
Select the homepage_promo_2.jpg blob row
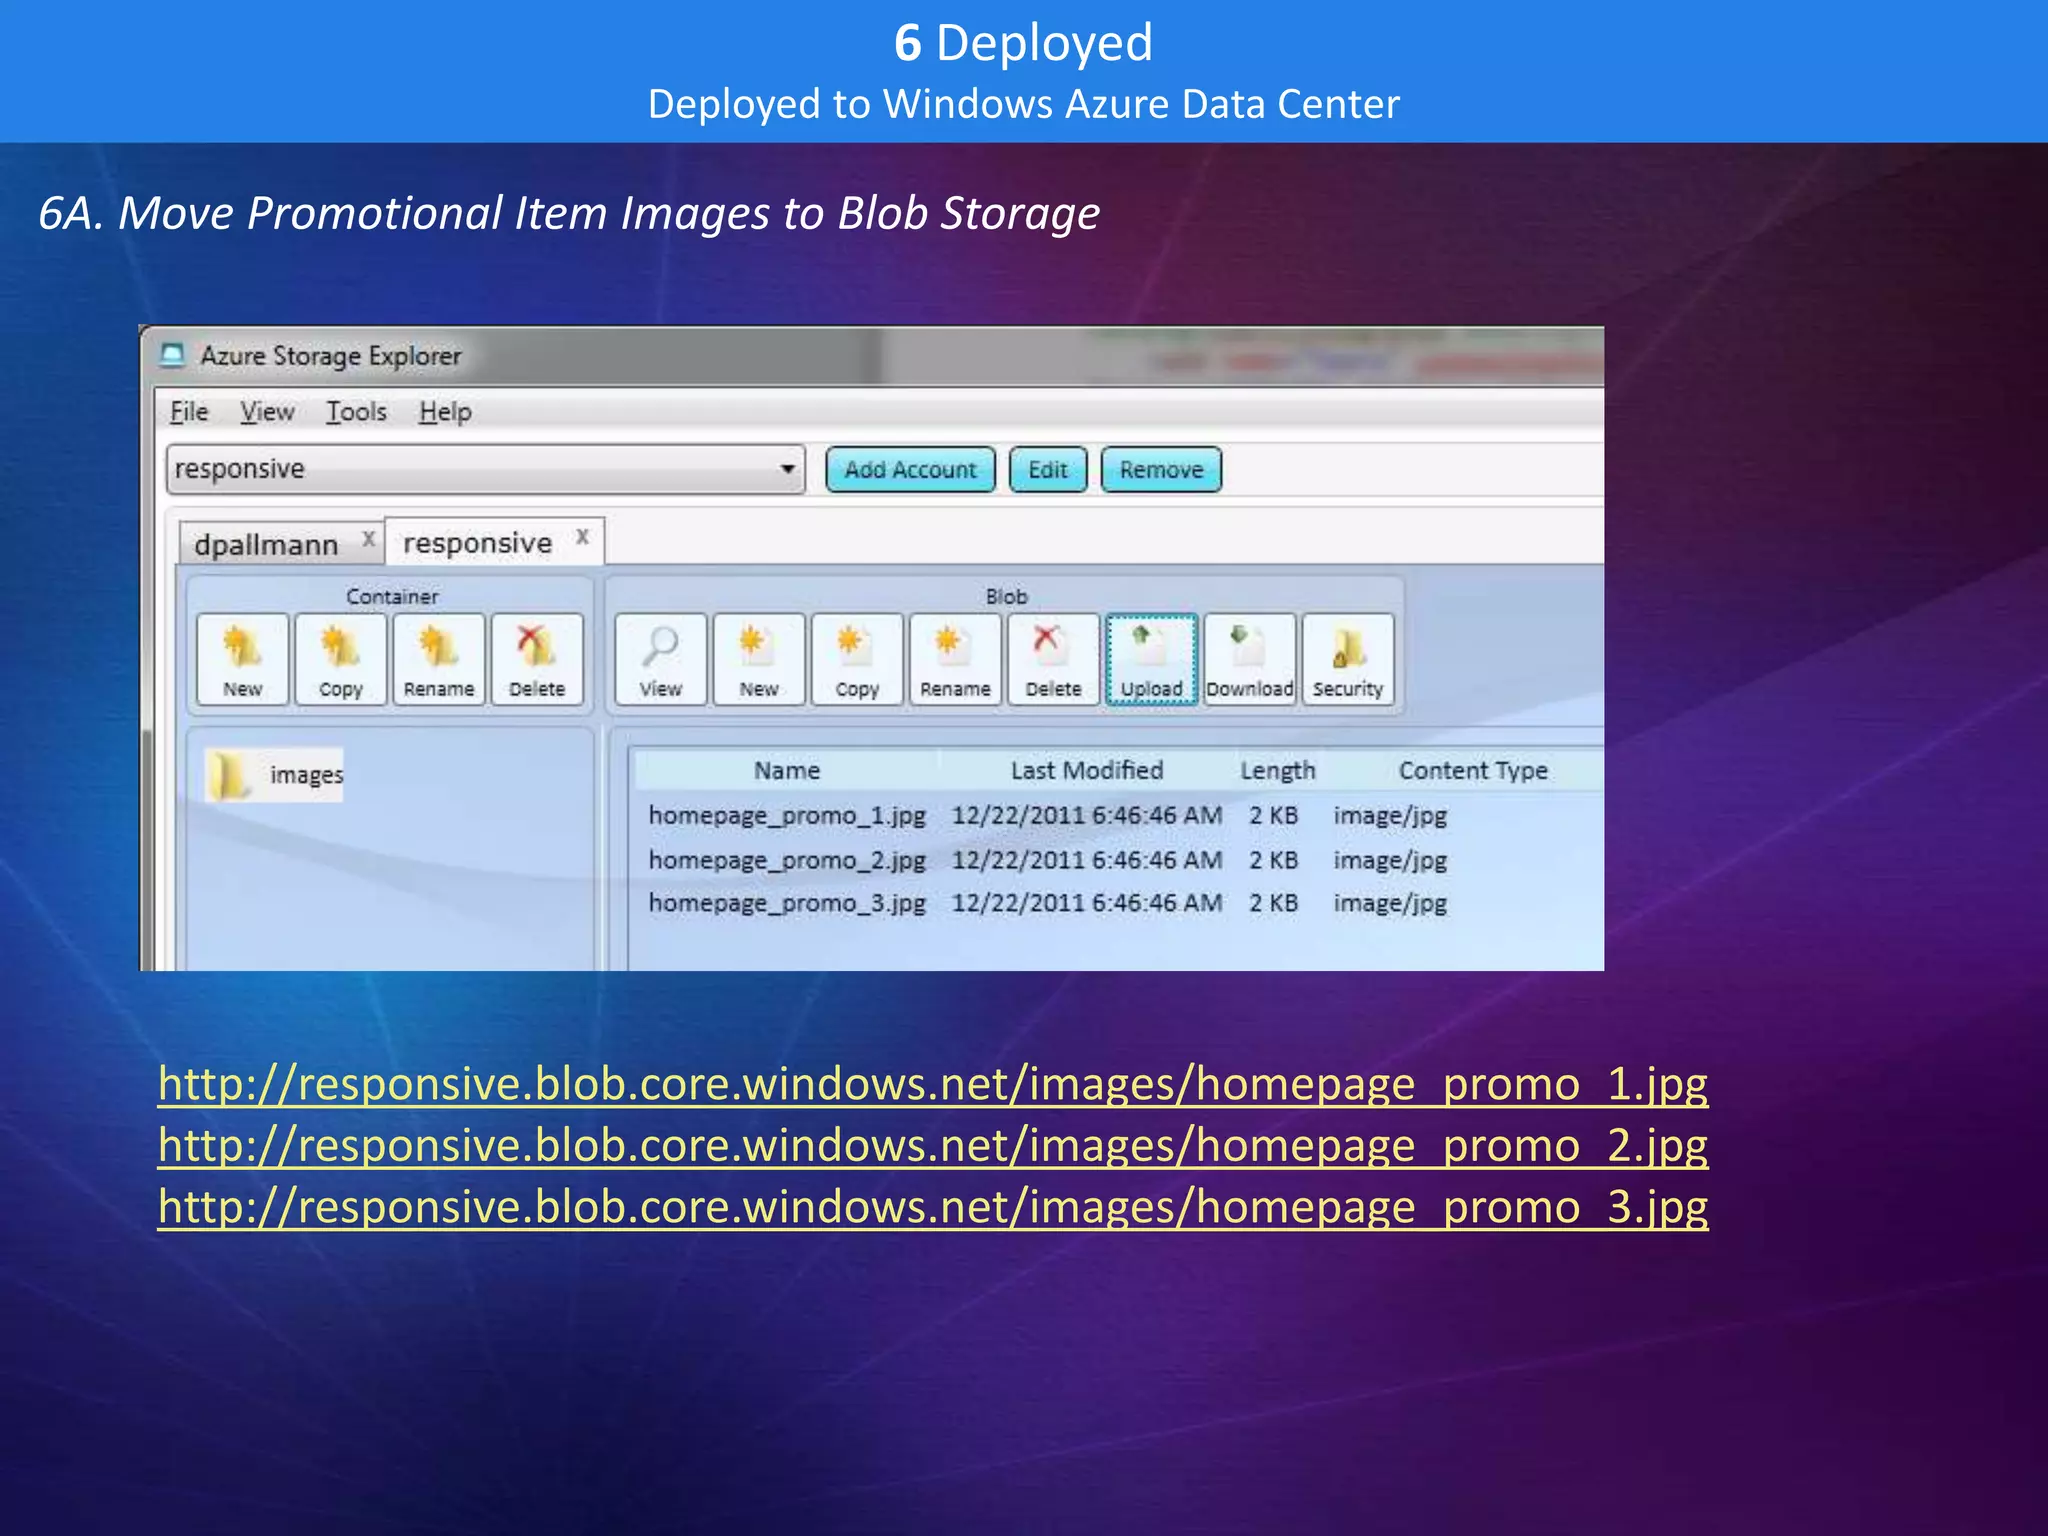(1047, 860)
